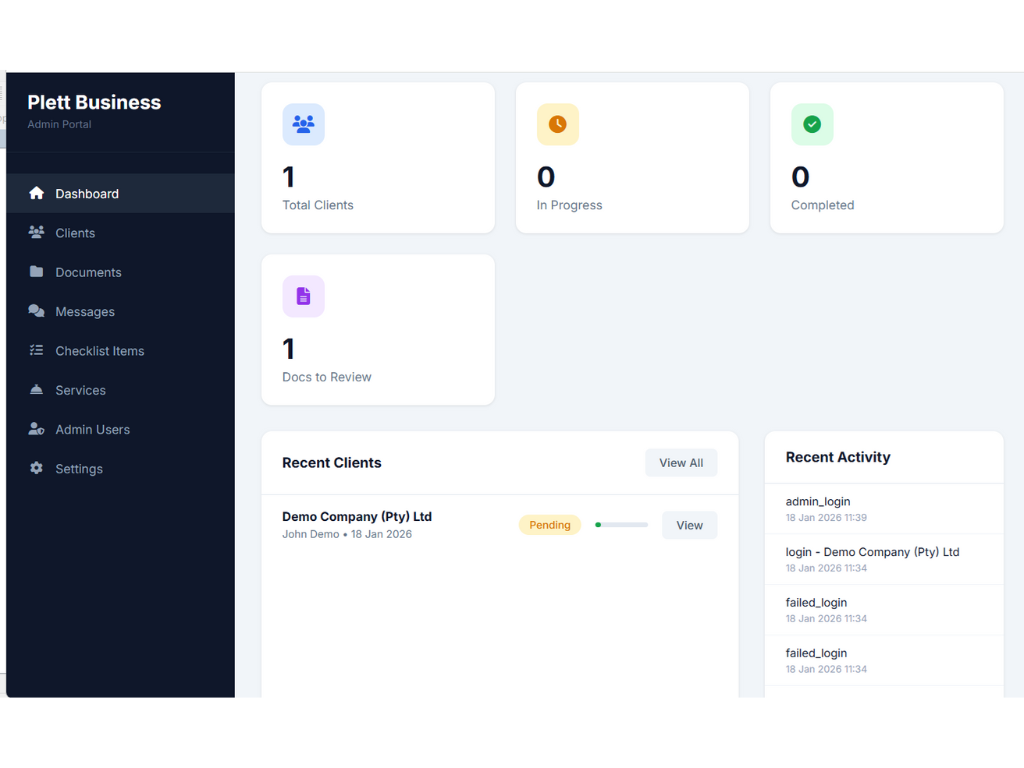Click the Demo Company progress bar
1024x768 pixels.
621,524
